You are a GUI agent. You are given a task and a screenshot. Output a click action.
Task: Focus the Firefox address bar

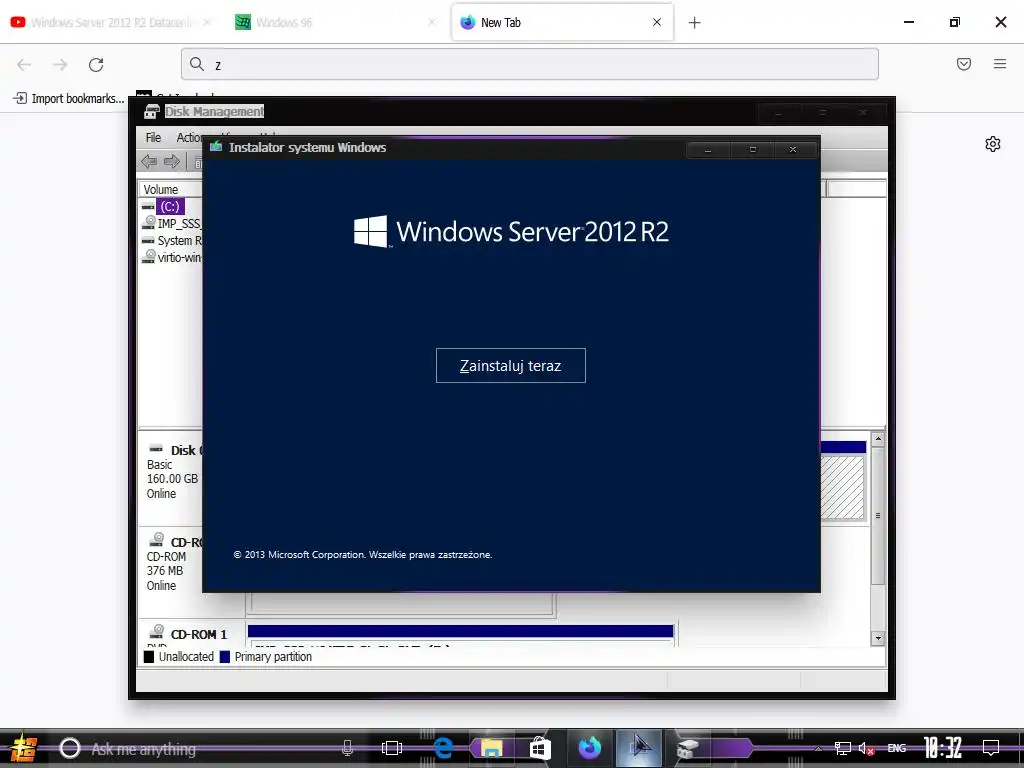(x=530, y=64)
